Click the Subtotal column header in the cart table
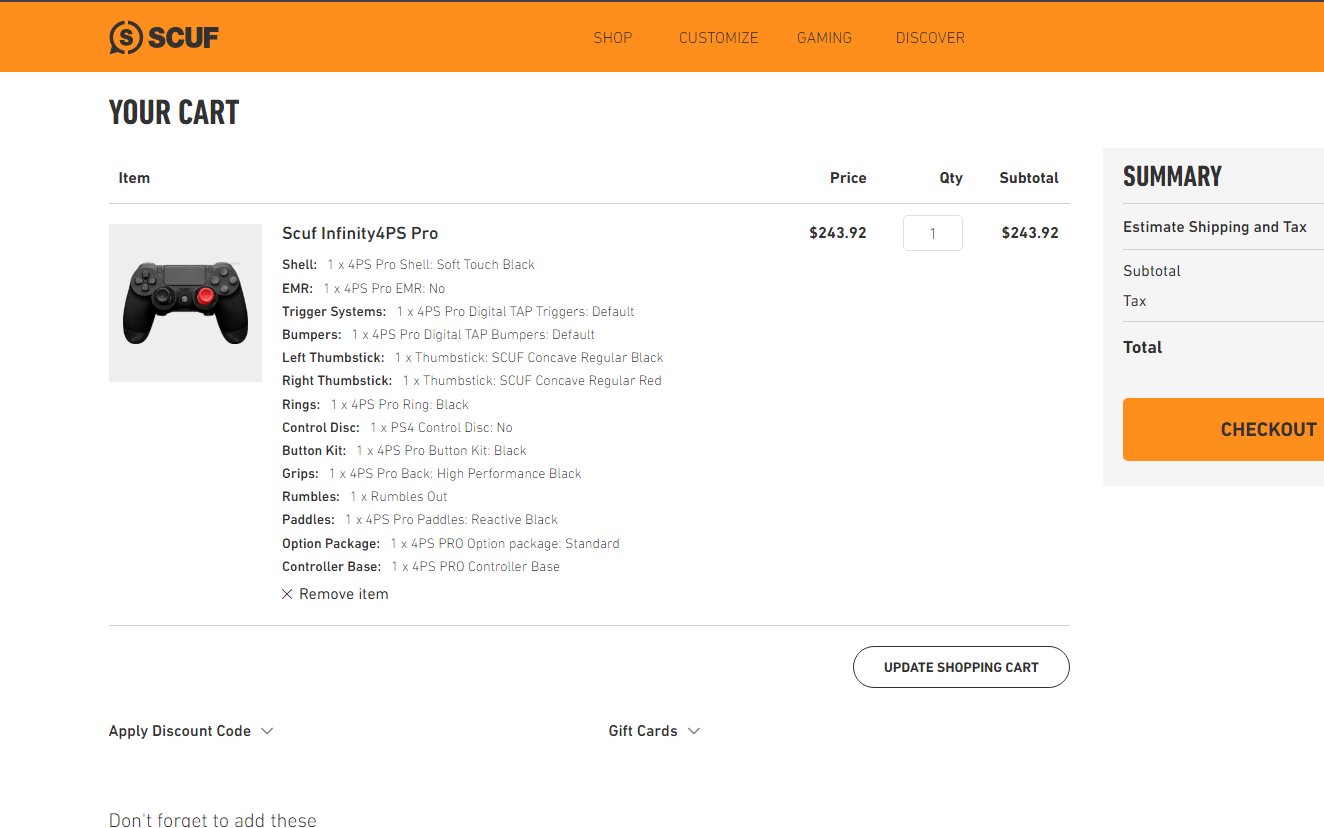This screenshot has width=1324, height=828. pos(1029,178)
